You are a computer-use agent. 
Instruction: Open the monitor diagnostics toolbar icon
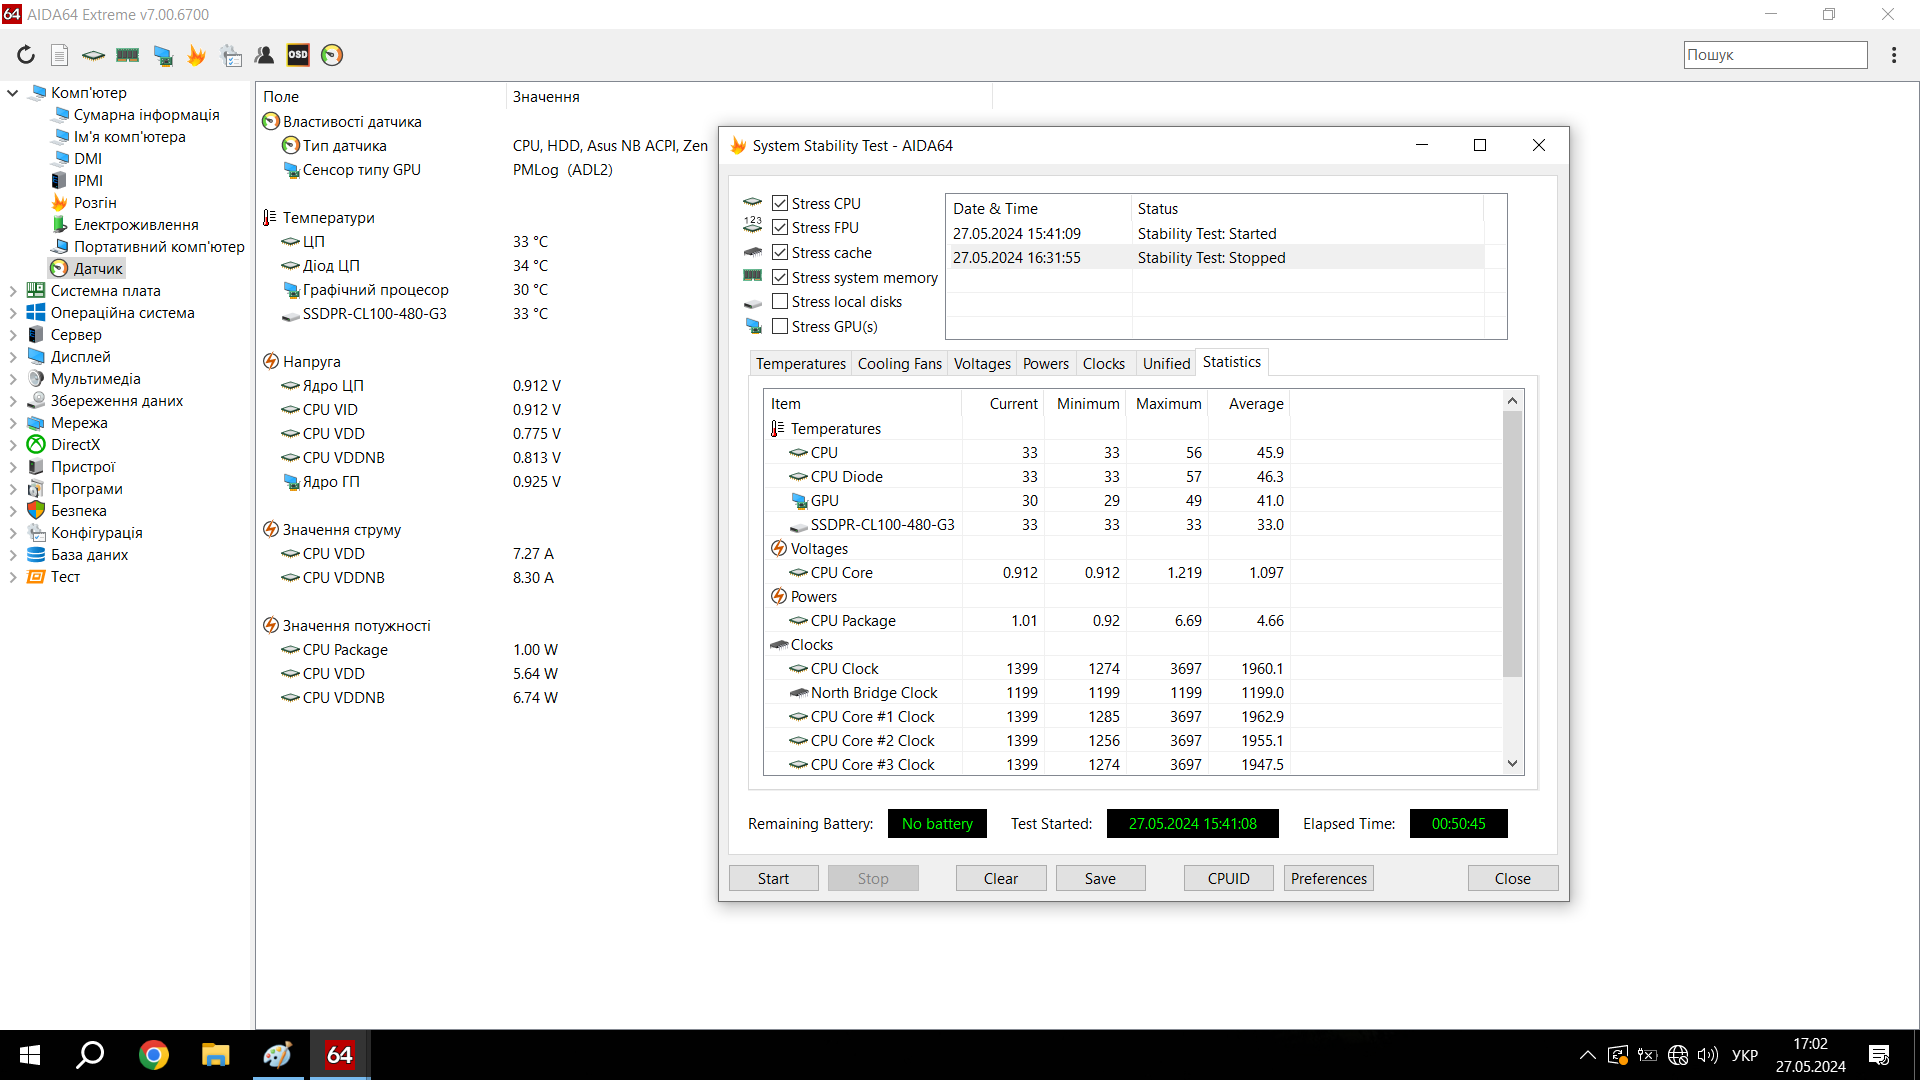coord(163,55)
